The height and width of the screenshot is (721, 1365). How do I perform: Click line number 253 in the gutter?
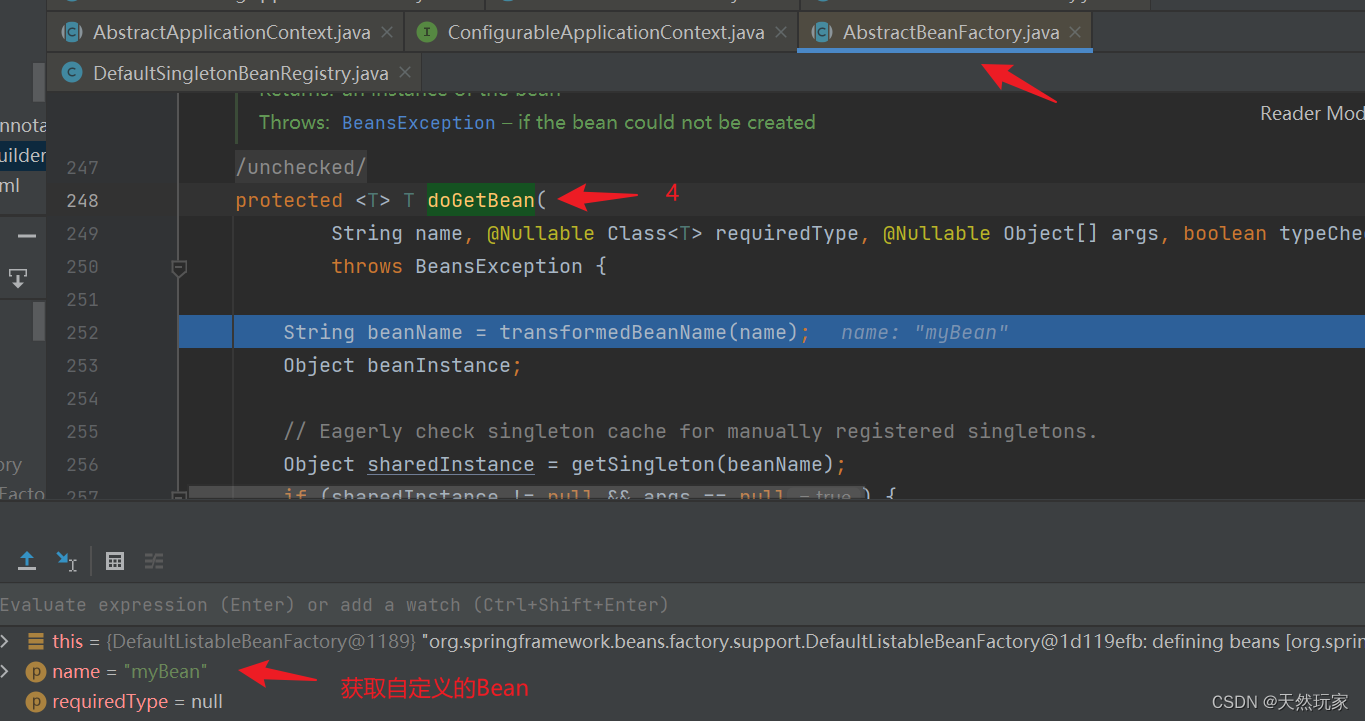point(82,366)
